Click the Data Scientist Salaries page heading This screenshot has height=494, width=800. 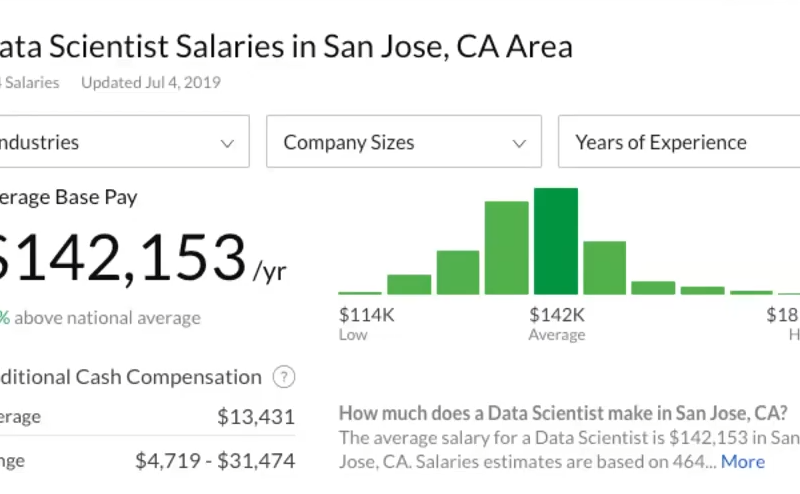285,47
